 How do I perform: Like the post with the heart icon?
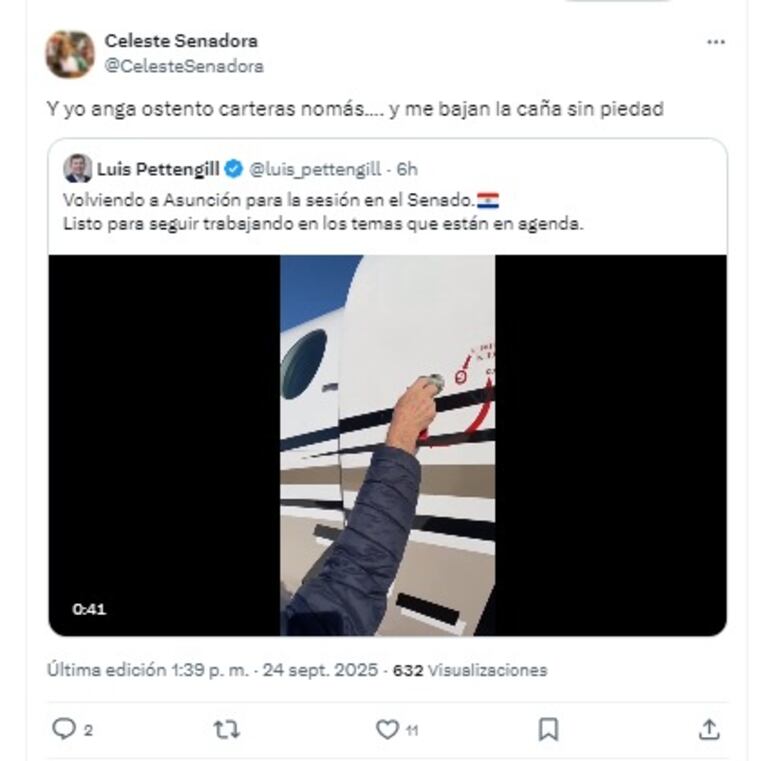click(x=387, y=729)
